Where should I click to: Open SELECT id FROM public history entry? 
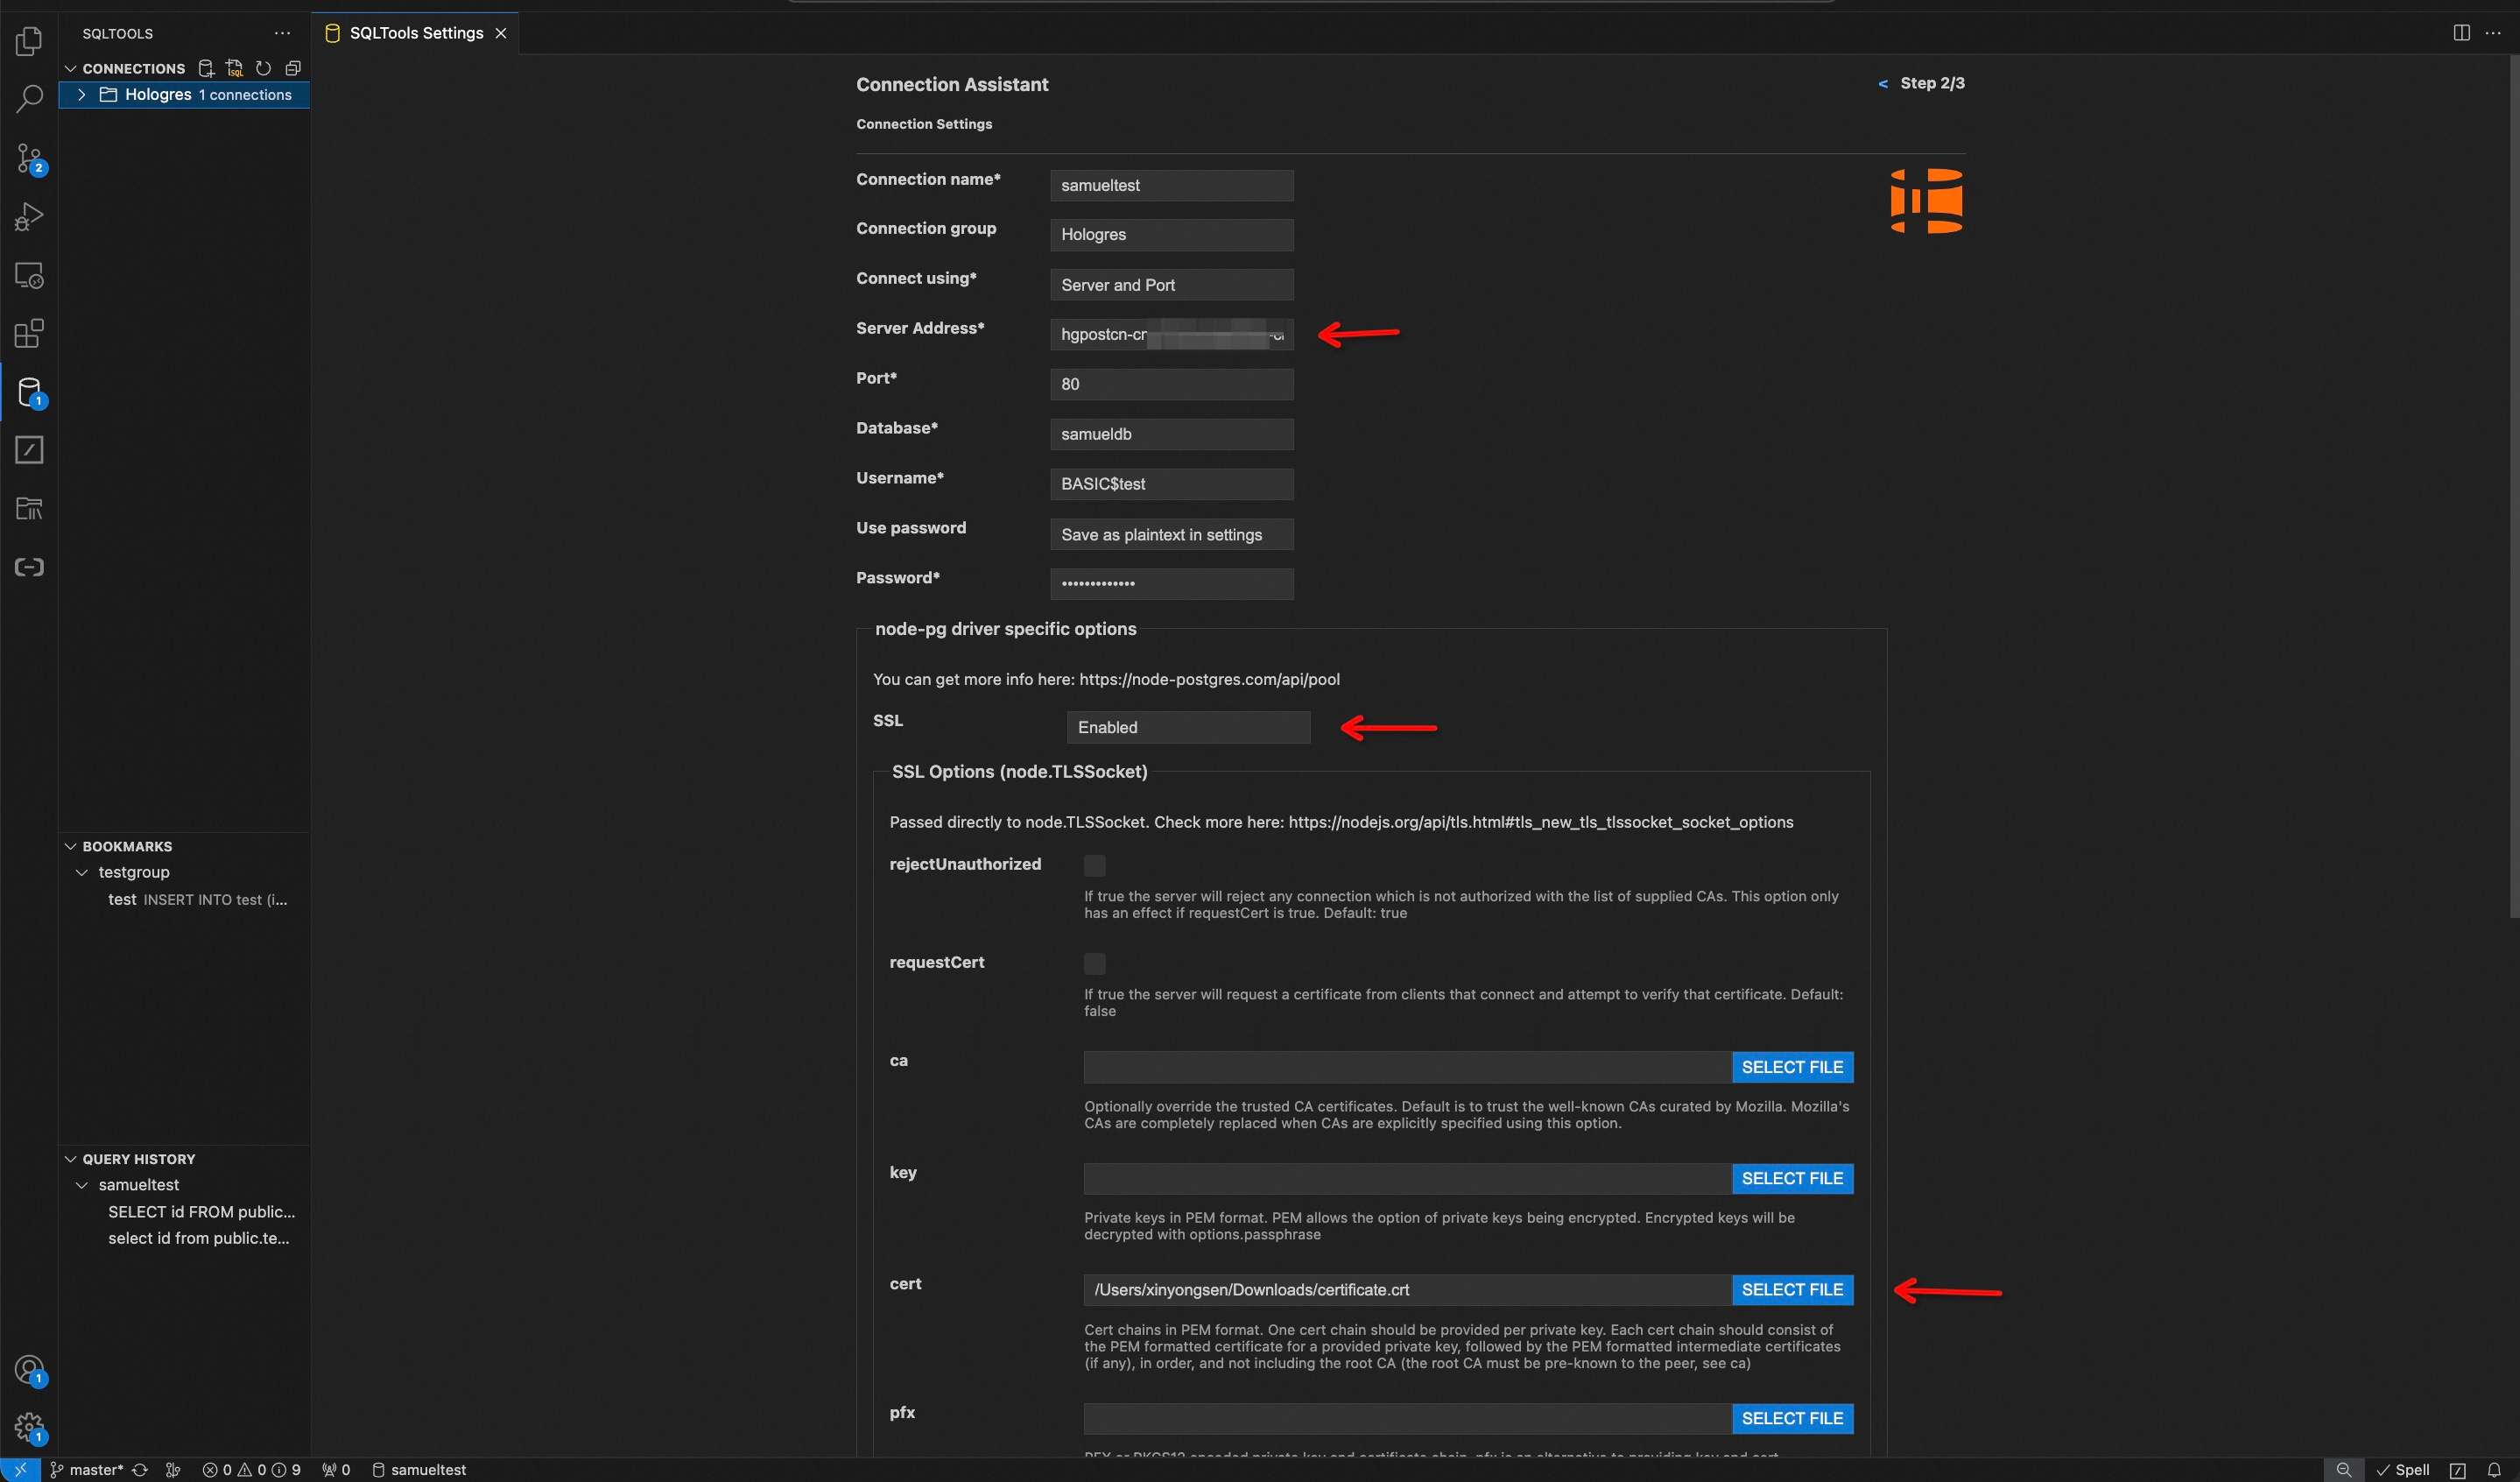coord(201,1211)
